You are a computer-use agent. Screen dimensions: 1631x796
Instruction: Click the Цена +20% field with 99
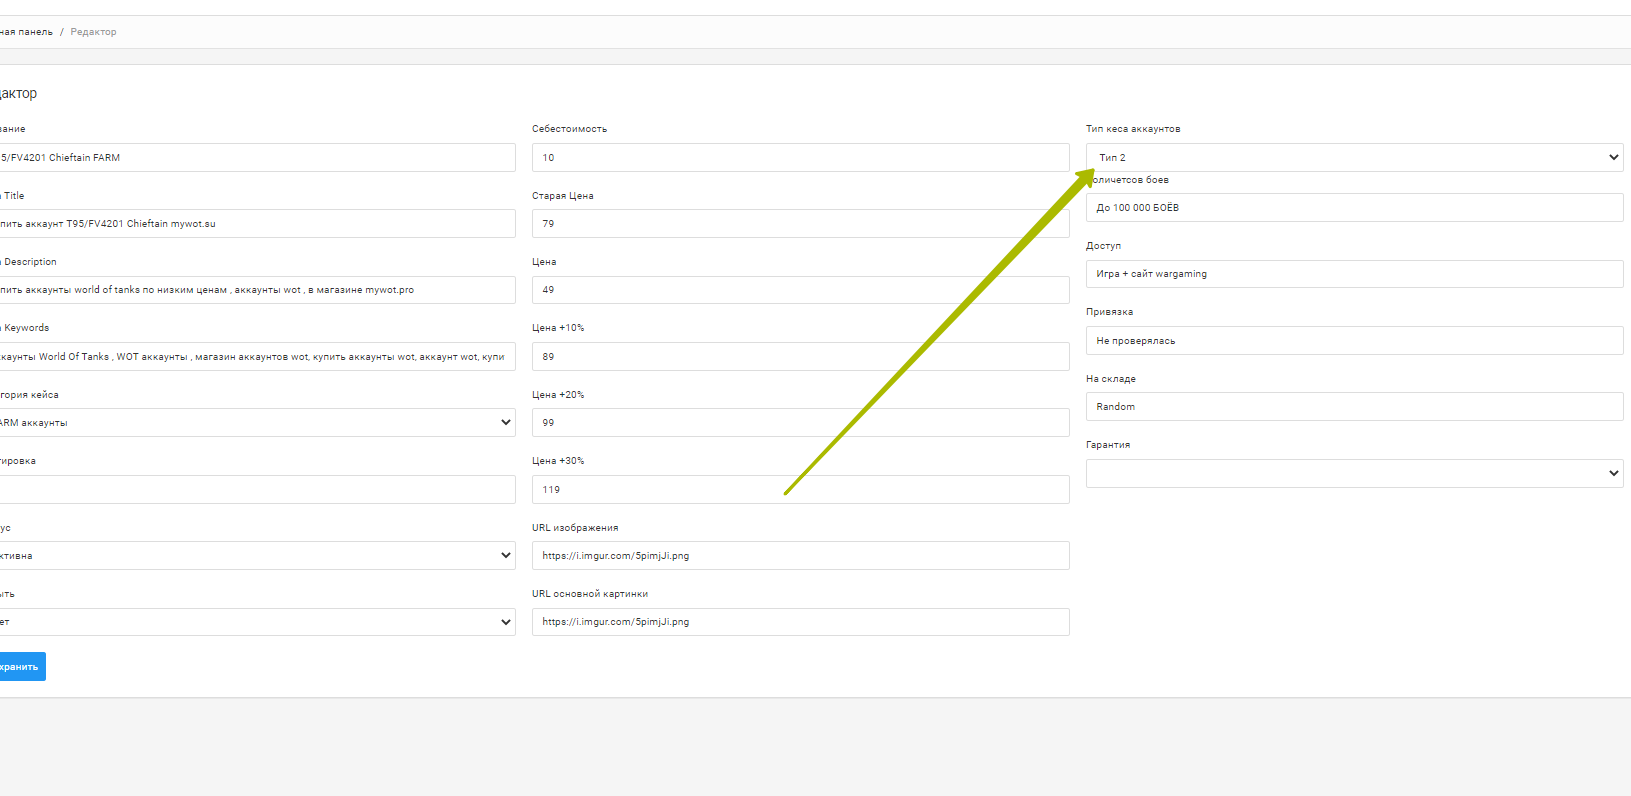800,422
